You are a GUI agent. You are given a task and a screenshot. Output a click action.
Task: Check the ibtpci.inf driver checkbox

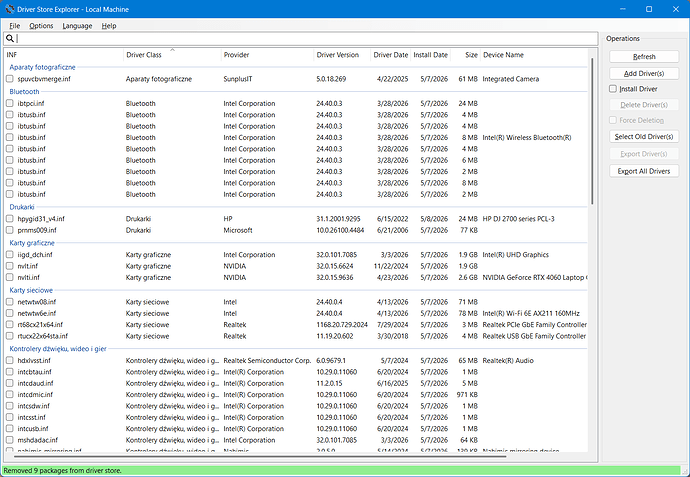tap(10, 103)
